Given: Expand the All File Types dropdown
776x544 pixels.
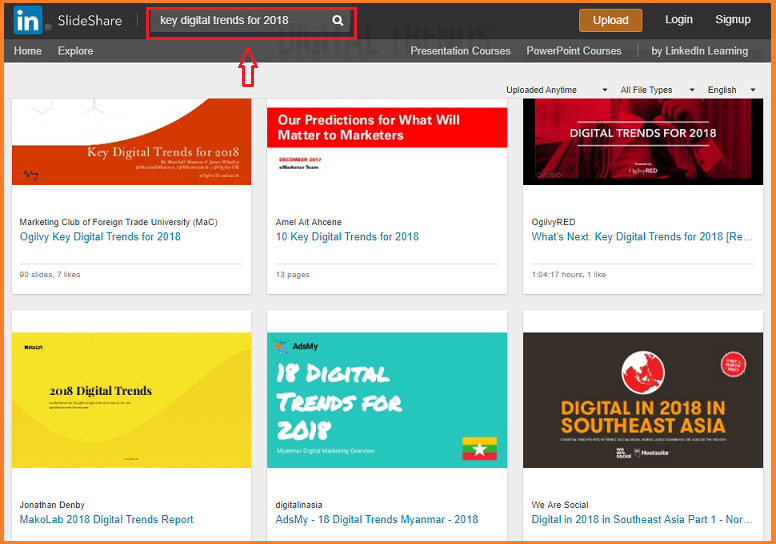Looking at the screenshot, I should tap(657, 90).
